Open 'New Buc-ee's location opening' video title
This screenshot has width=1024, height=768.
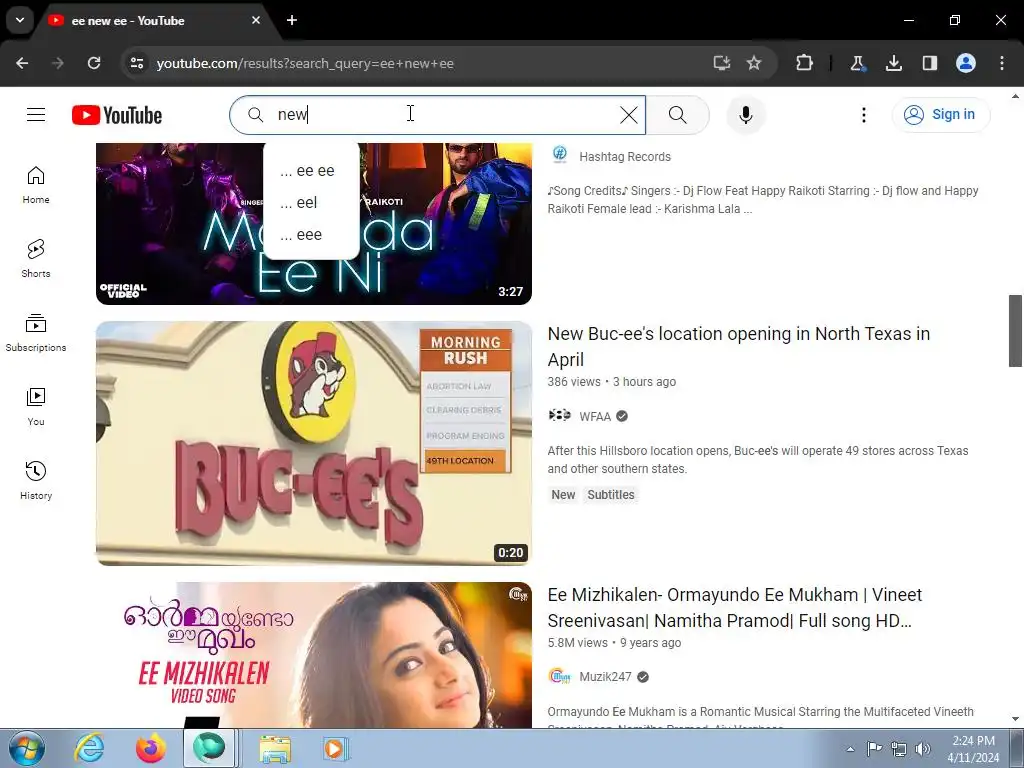(x=739, y=347)
